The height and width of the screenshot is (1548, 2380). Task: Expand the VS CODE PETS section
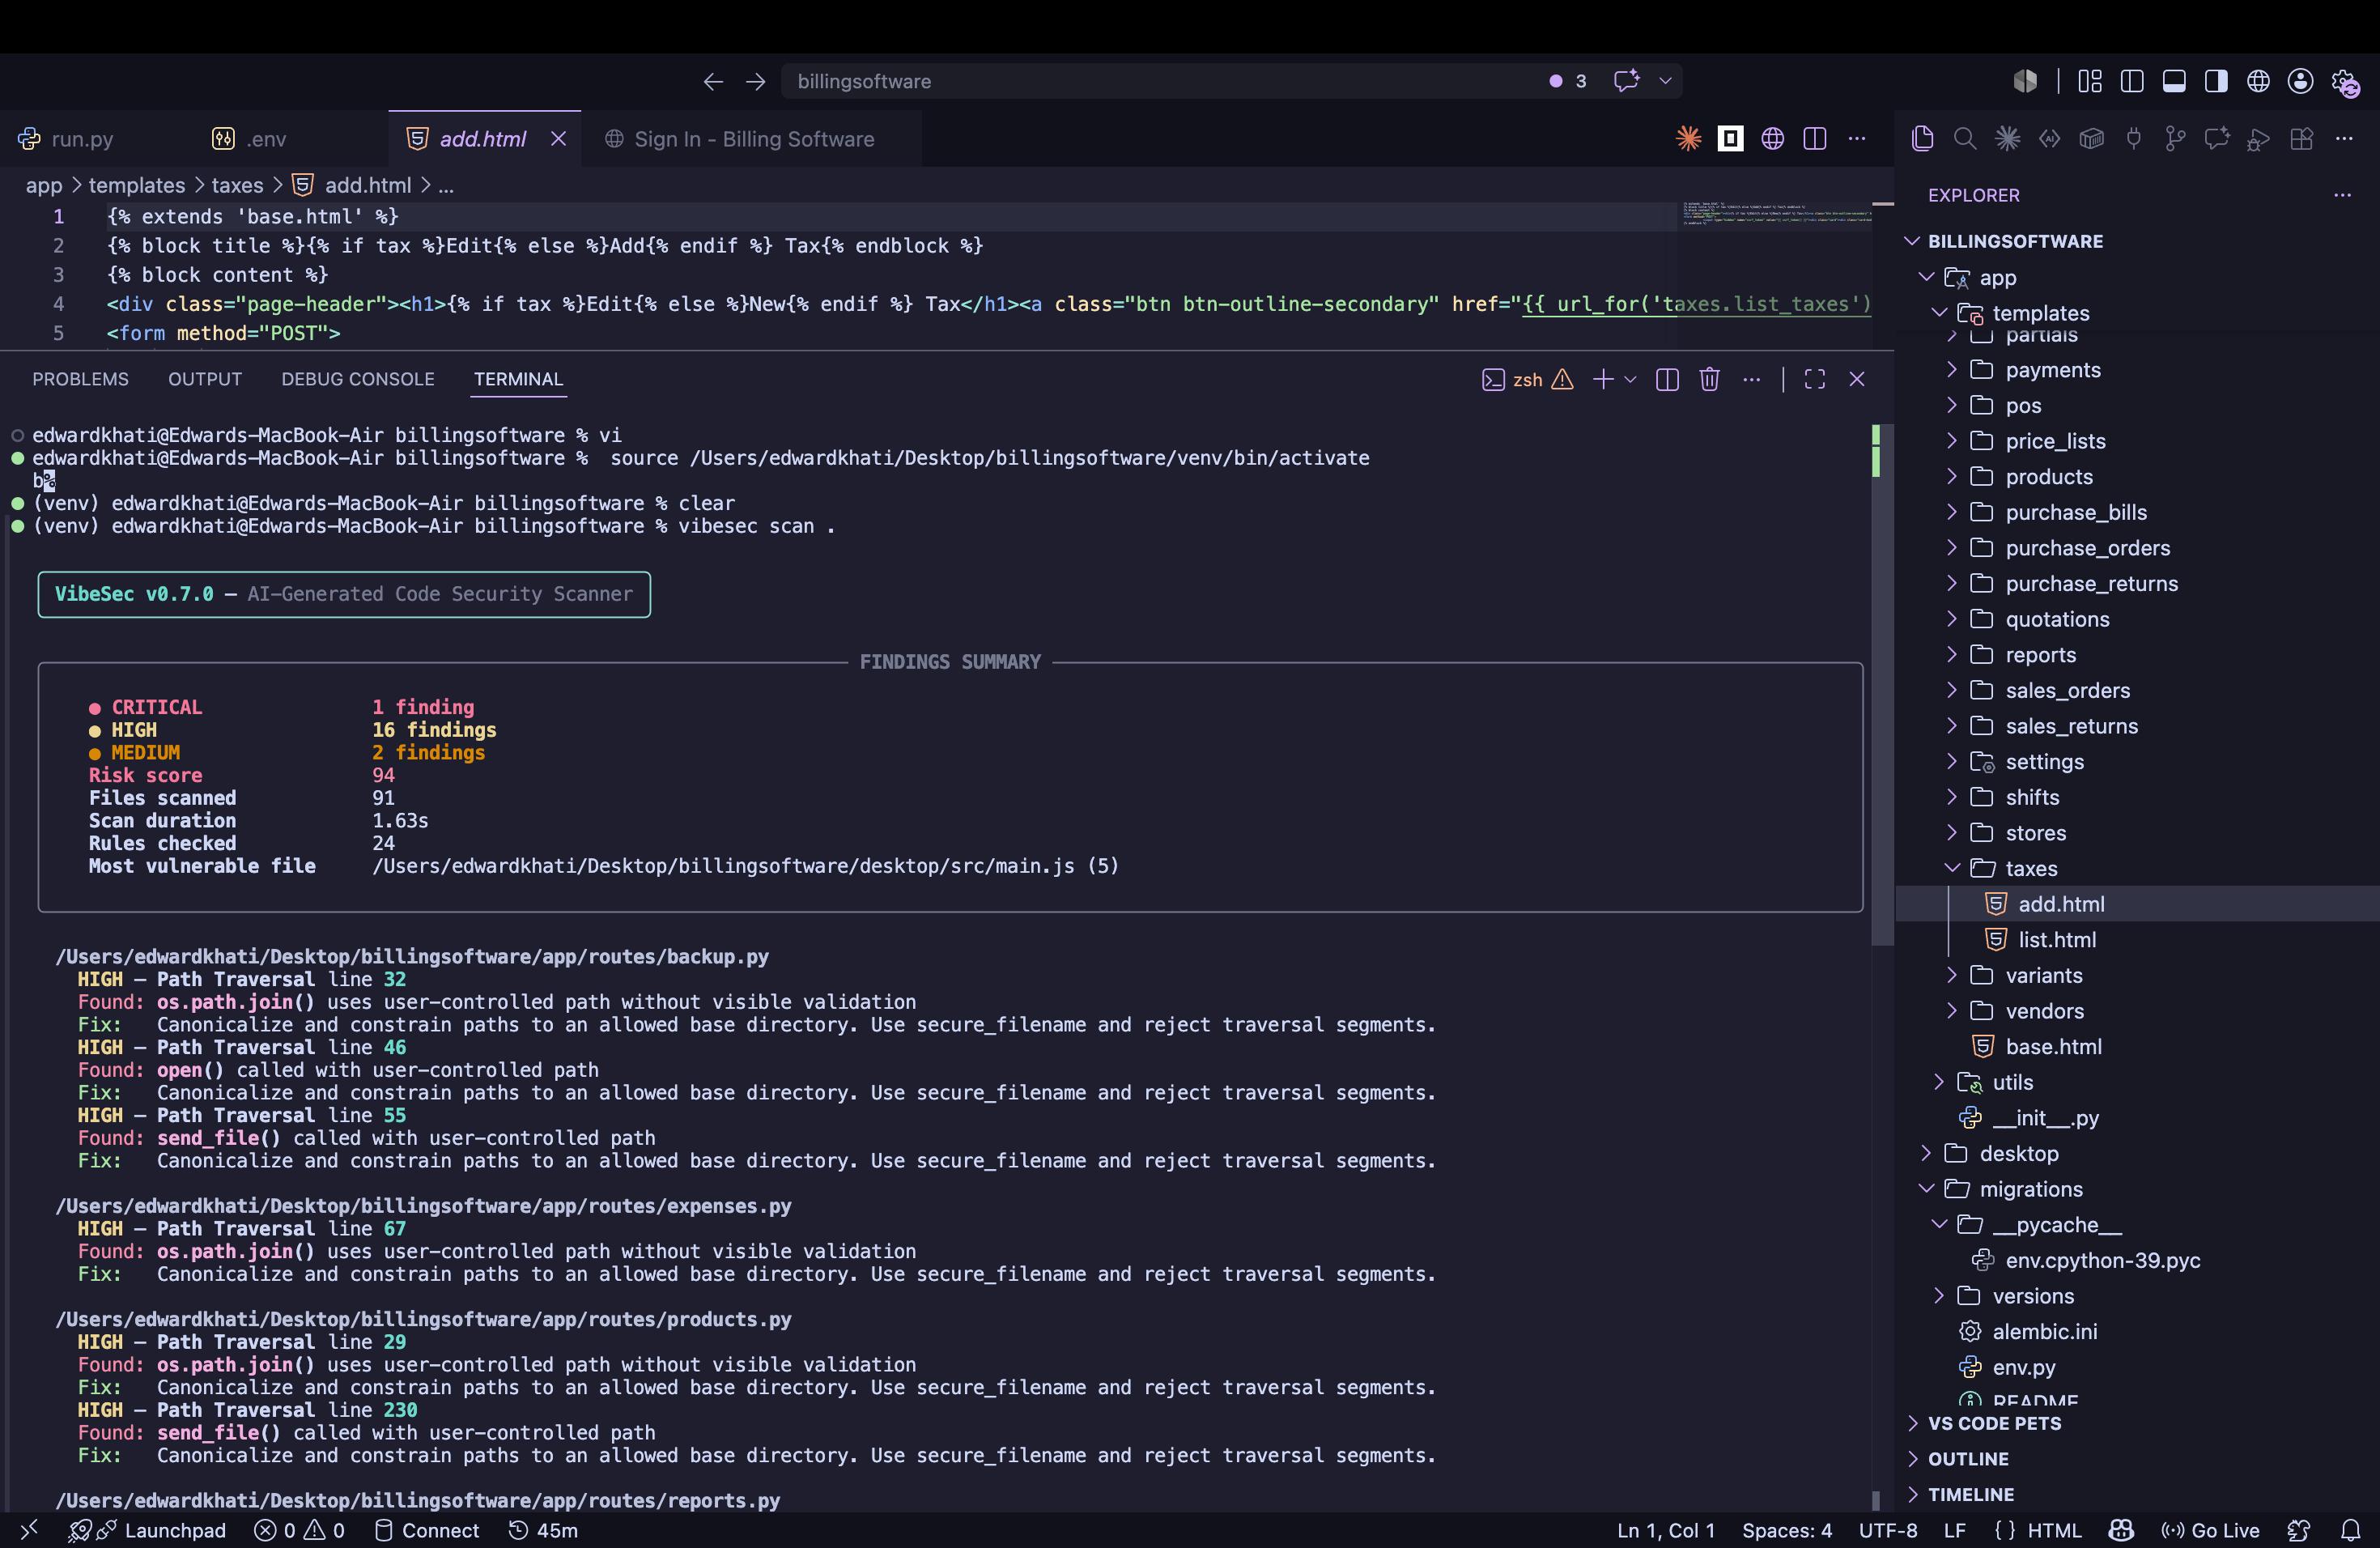click(x=1994, y=1423)
